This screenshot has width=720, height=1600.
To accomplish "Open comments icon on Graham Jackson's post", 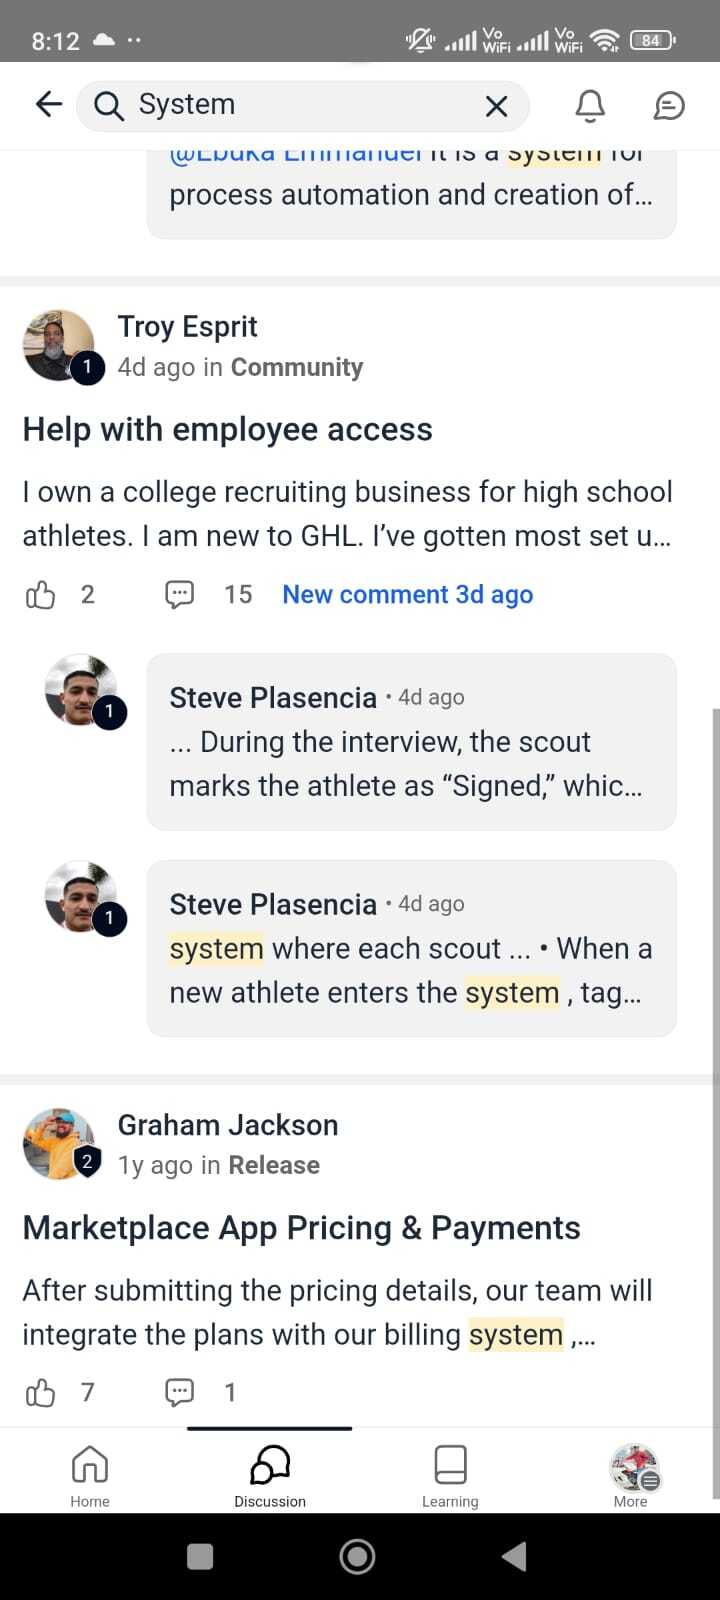I will point(179,1392).
